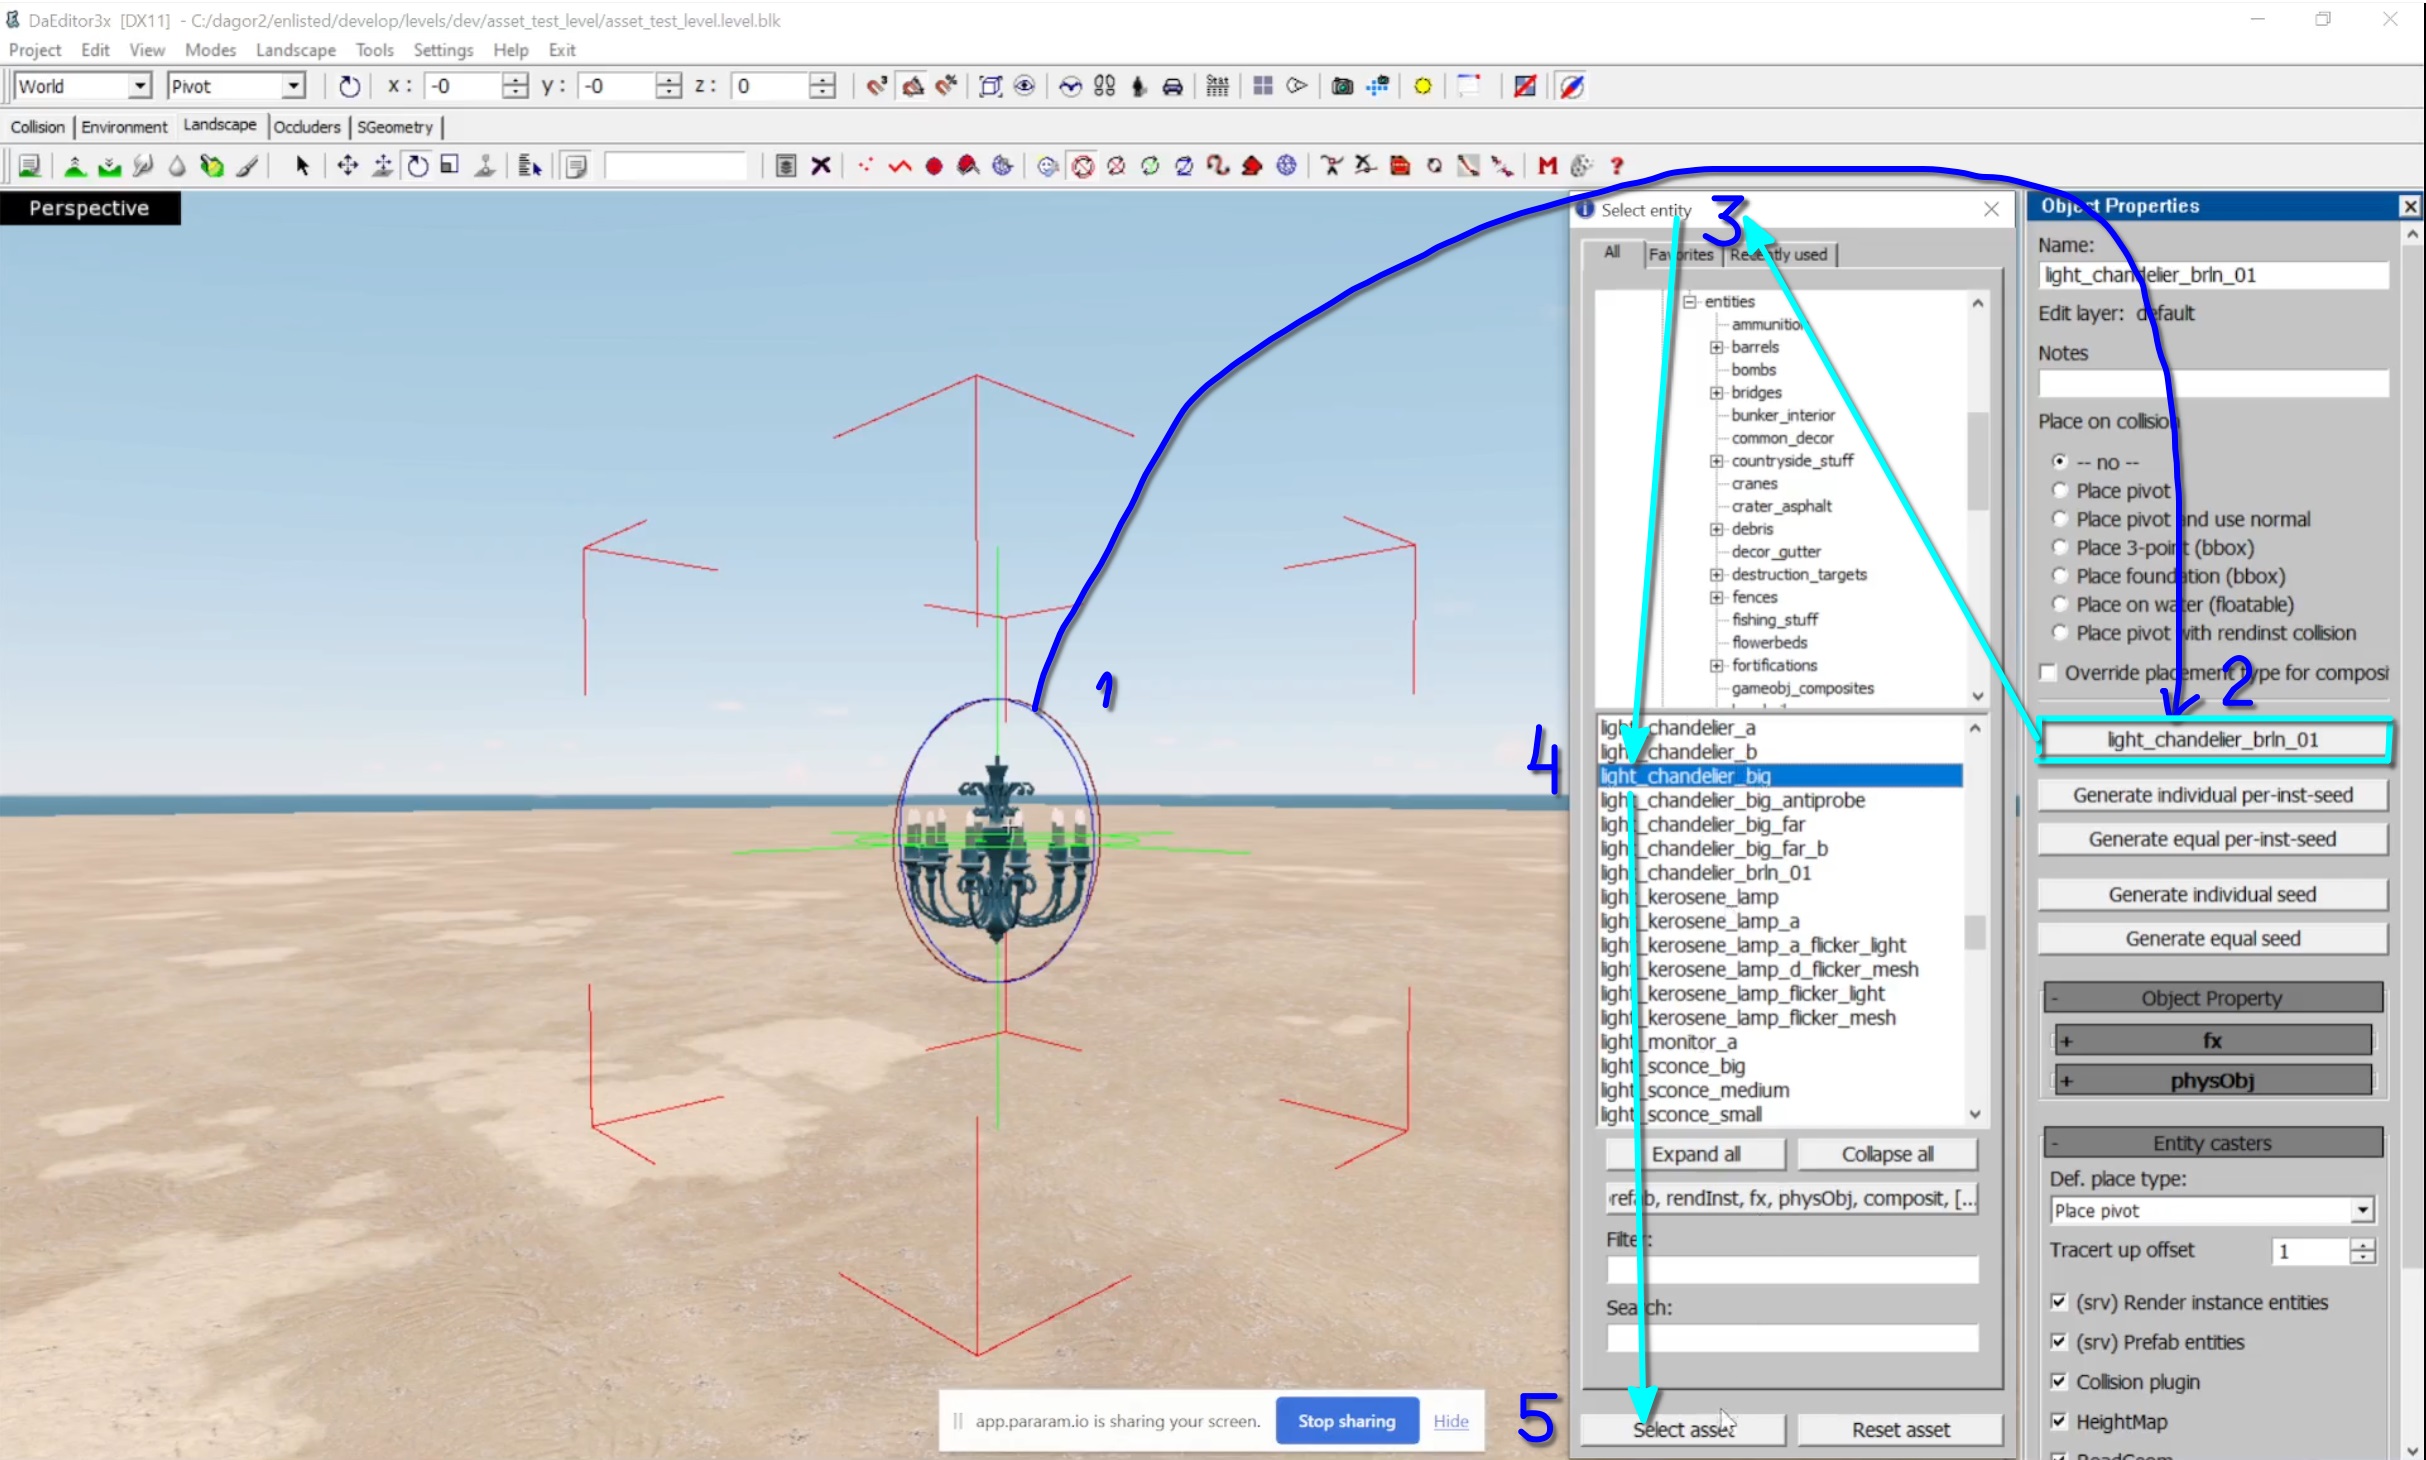Viewport: 2426px width, 1460px height.
Task: Open the red question mark help icon
Action: (1616, 165)
